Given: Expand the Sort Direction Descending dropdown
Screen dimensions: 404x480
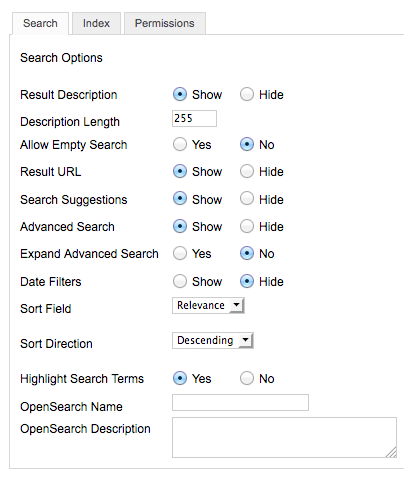Looking at the screenshot, I should pos(213,340).
